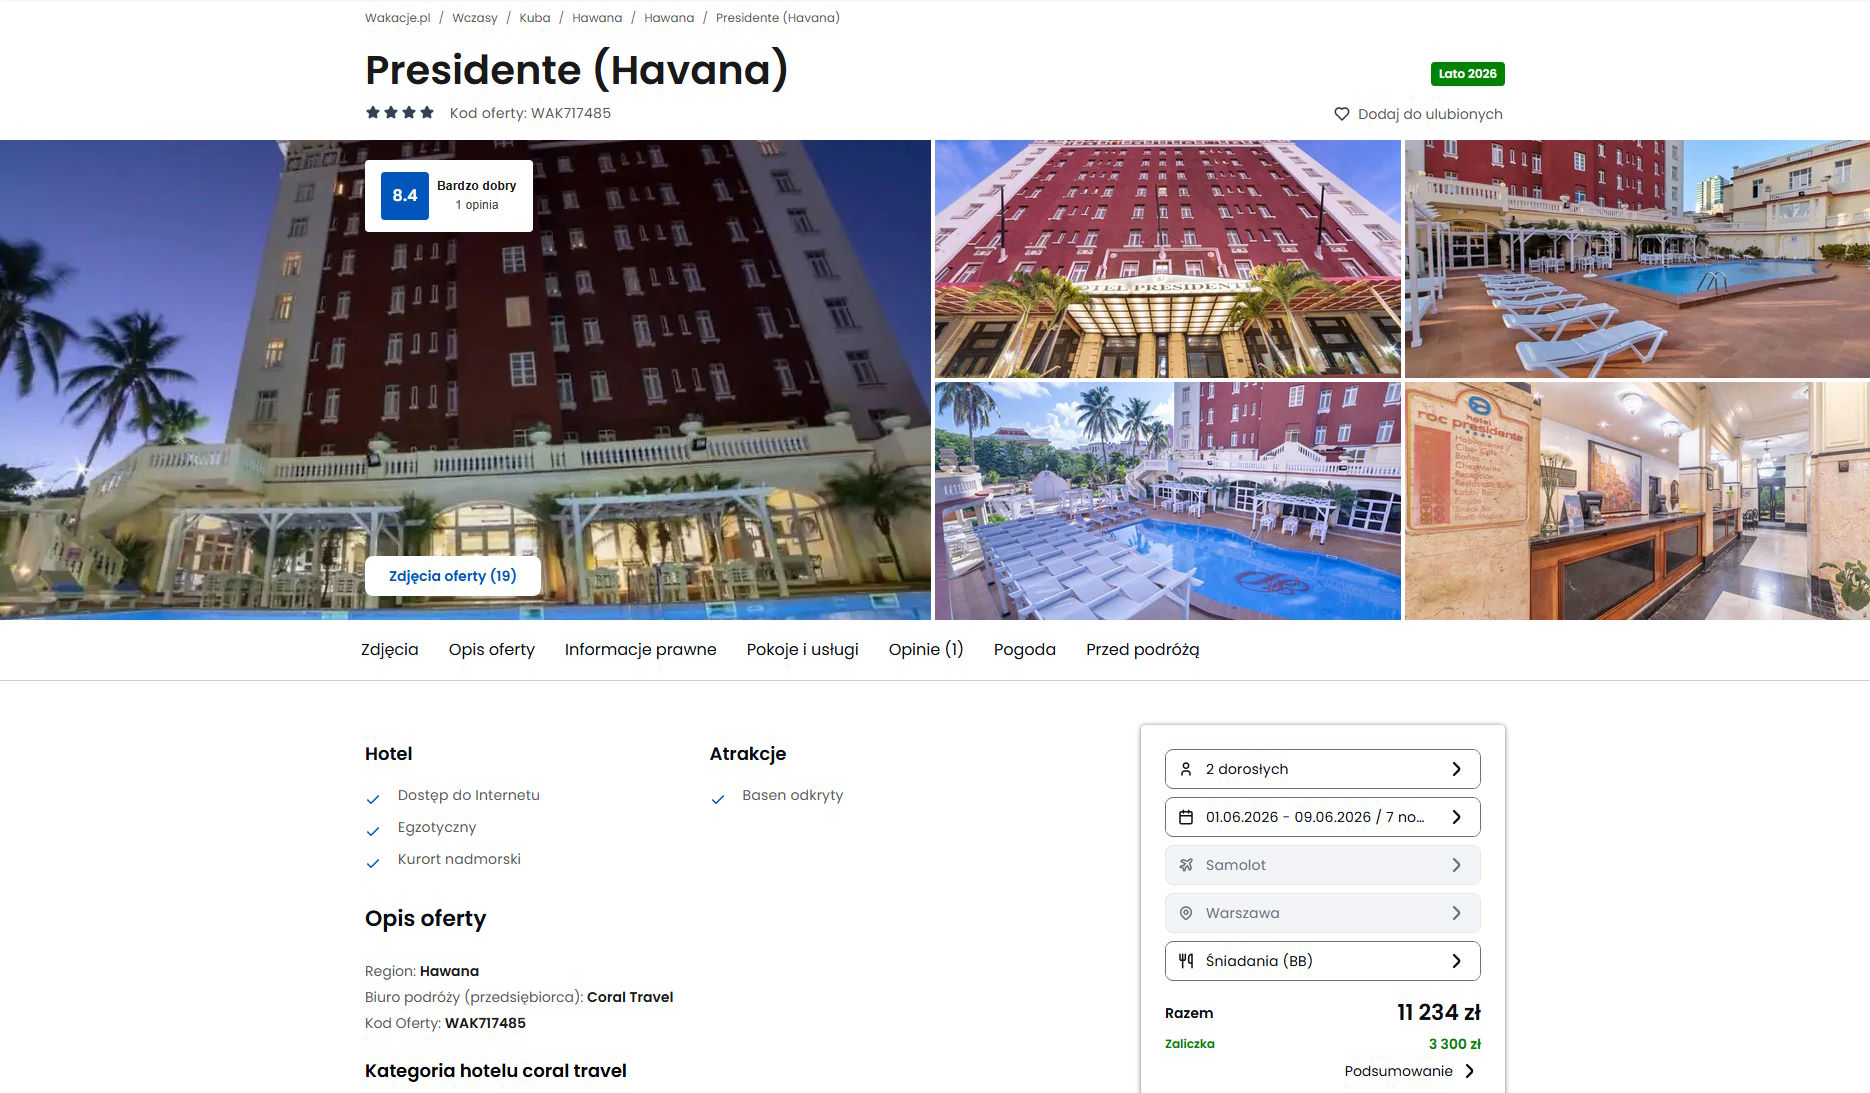Viewport: 1870px width, 1093px height.
Task: Open the 01.06.2026 - 09.06.2026 date selector
Action: 1322,817
